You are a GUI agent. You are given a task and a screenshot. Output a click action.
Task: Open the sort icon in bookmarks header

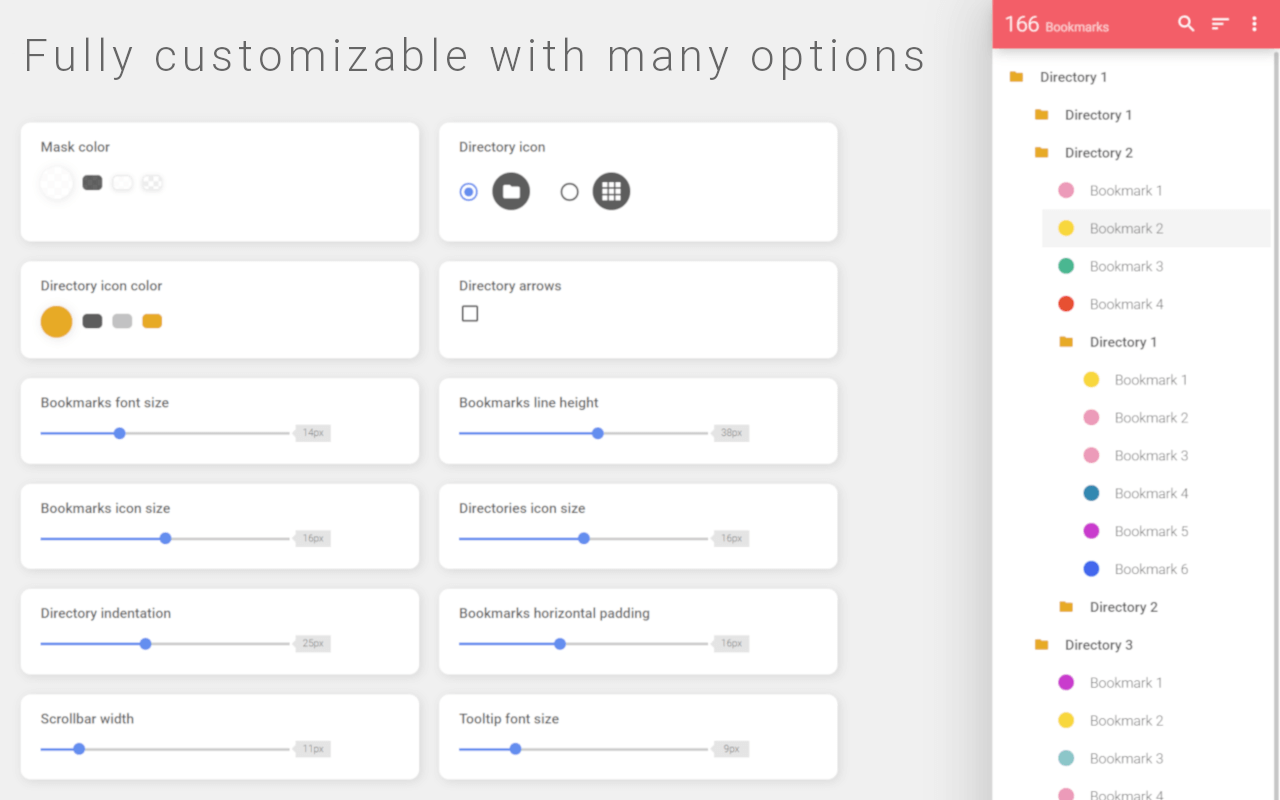point(1220,24)
